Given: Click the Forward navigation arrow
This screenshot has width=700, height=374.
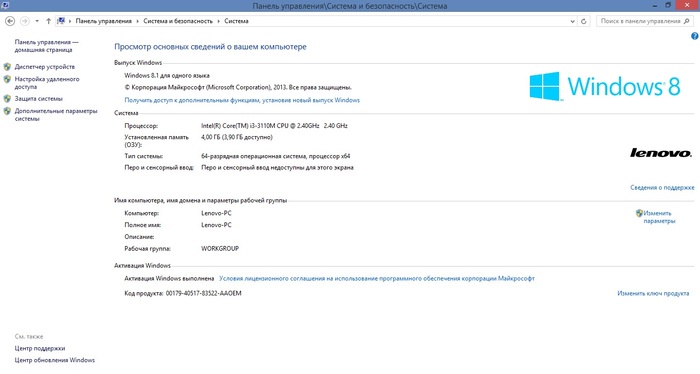Looking at the screenshot, I should pos(25,21).
